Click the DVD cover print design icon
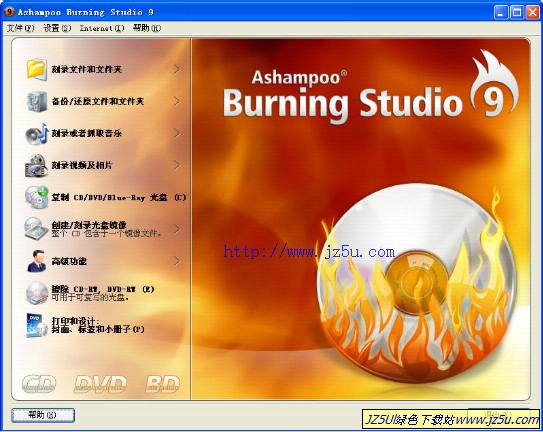This screenshot has width=543, height=432. pos(36,325)
